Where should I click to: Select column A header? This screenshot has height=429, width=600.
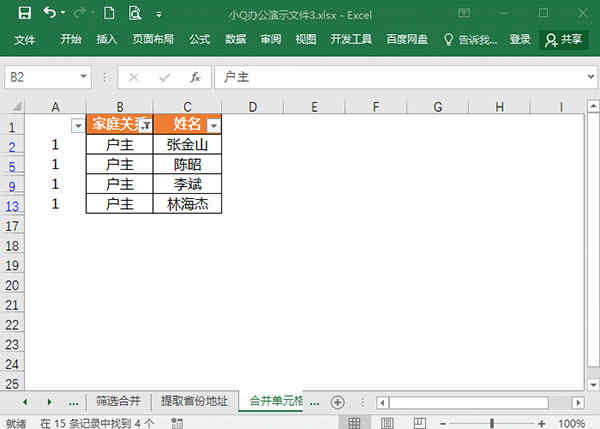pyautogui.click(x=55, y=107)
